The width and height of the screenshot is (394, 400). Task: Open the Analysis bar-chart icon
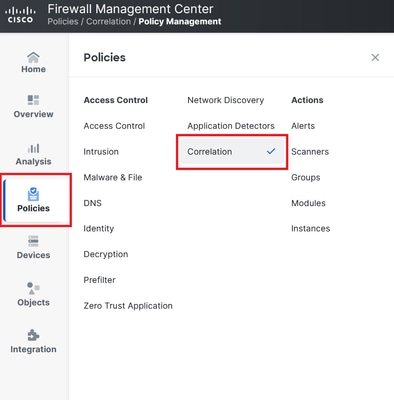[33, 148]
